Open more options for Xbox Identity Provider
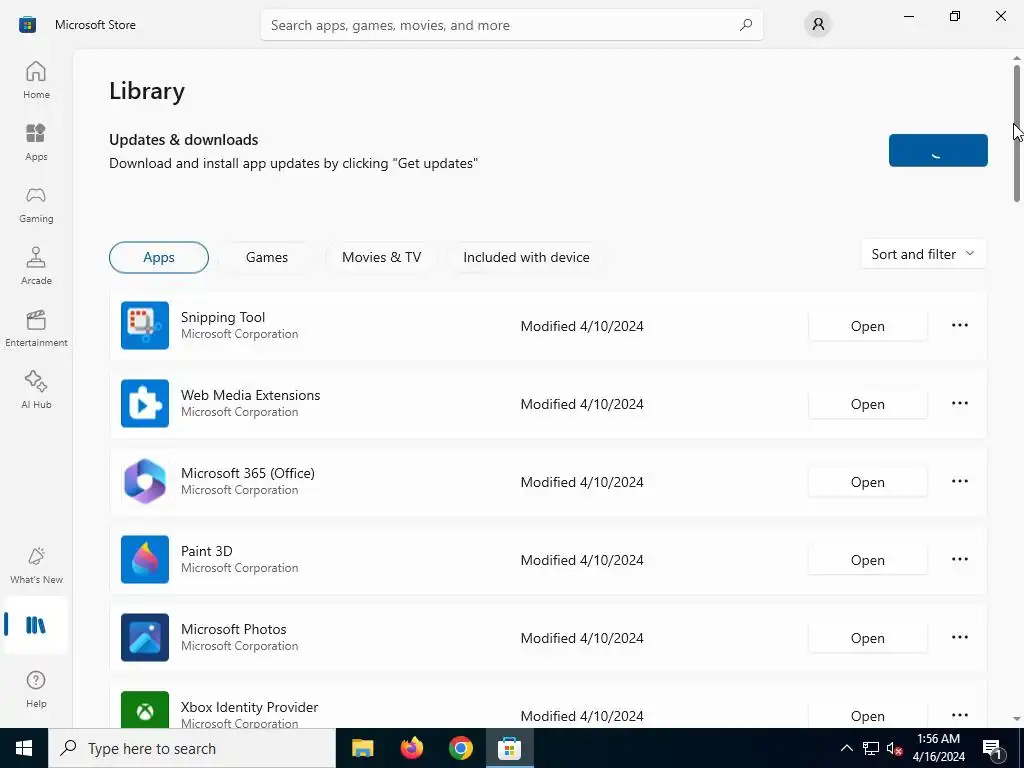 (959, 715)
